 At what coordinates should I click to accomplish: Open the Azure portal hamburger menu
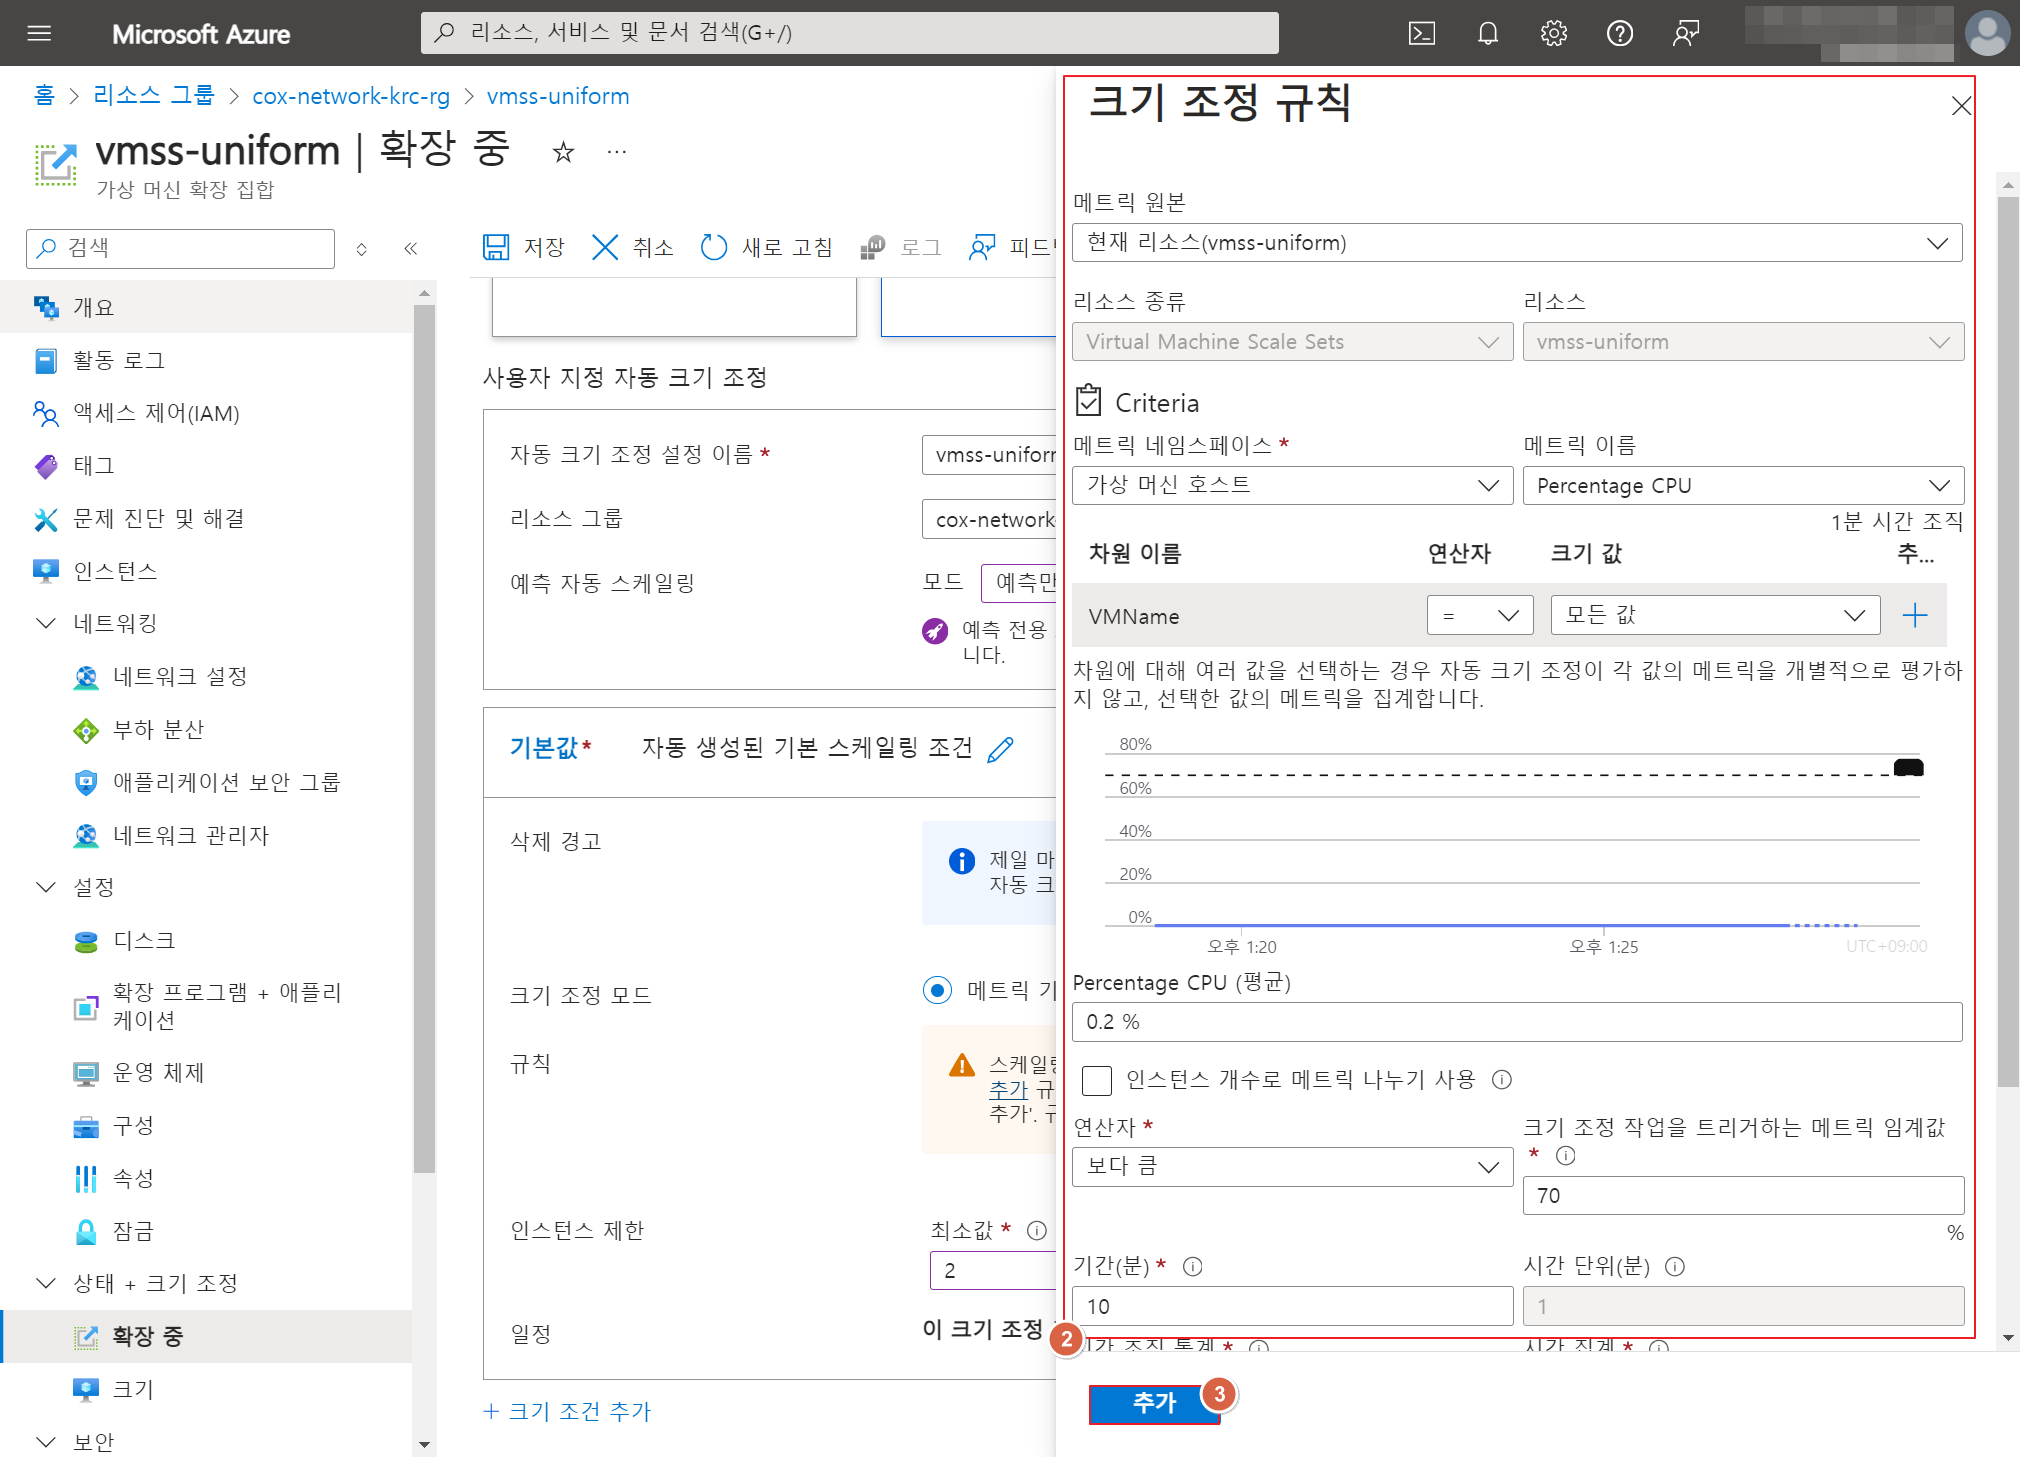tap(39, 33)
